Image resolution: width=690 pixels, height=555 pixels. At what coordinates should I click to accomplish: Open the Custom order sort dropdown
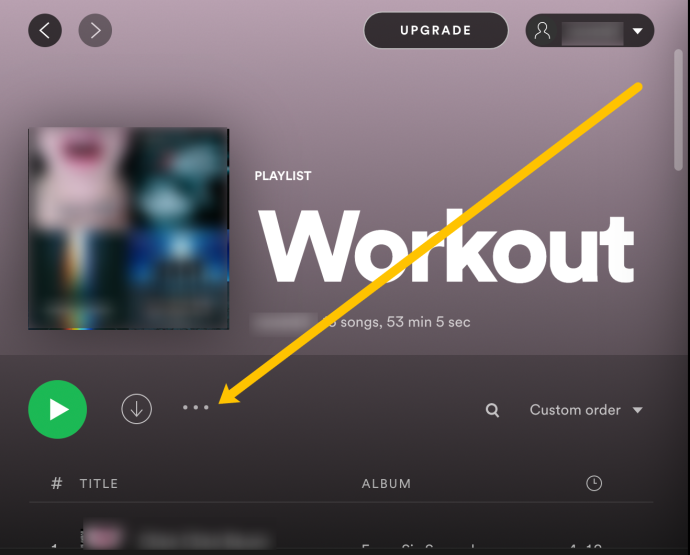coord(586,410)
